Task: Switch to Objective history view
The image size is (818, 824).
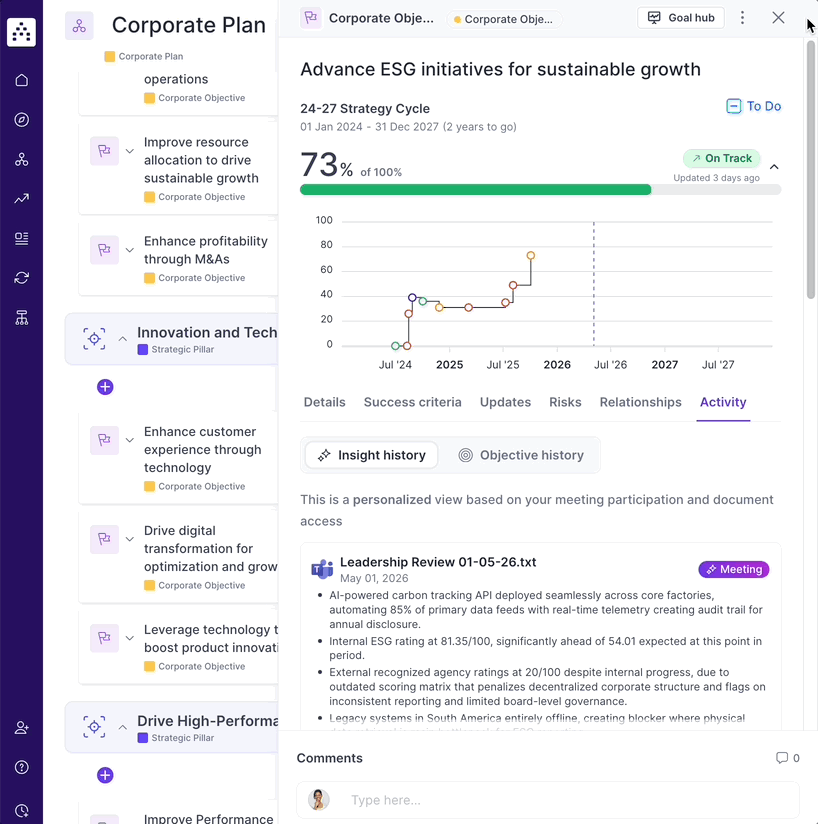Action: (x=521, y=455)
